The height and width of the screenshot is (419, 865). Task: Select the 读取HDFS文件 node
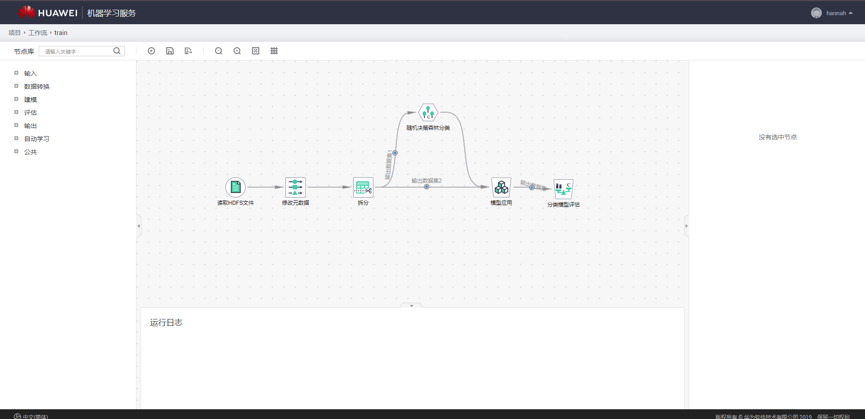coord(235,187)
